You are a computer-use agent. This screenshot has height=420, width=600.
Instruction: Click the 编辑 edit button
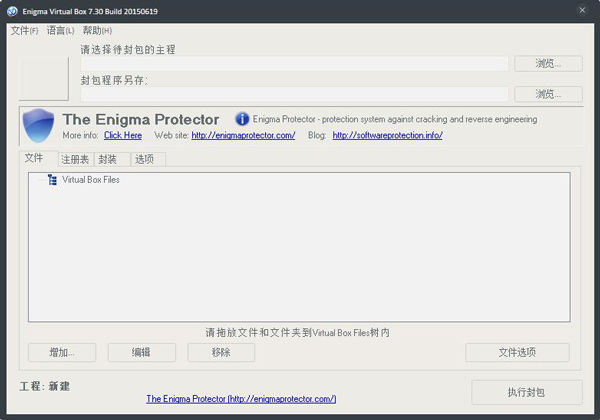click(142, 352)
